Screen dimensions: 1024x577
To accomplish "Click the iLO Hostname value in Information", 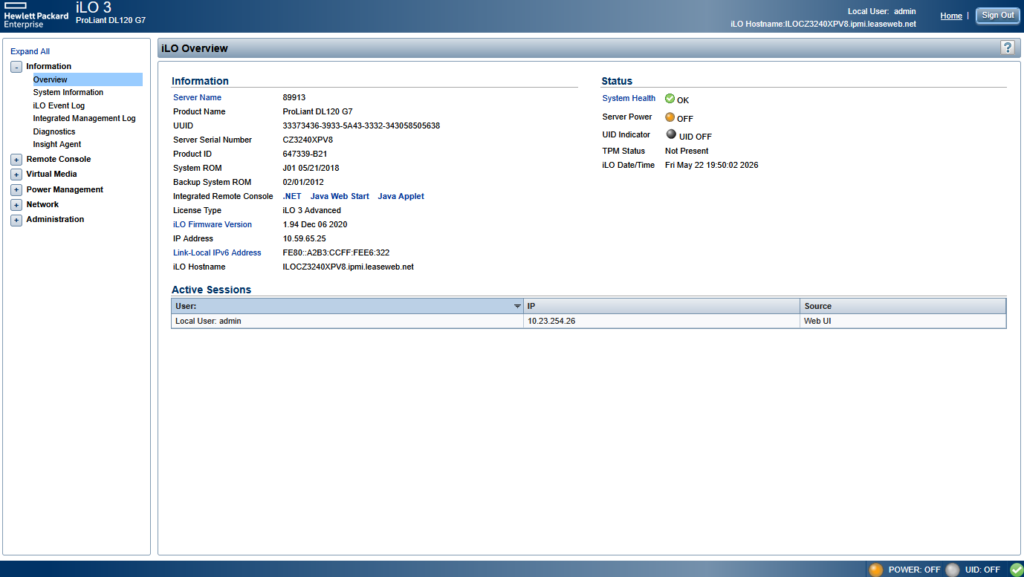I will (348, 267).
